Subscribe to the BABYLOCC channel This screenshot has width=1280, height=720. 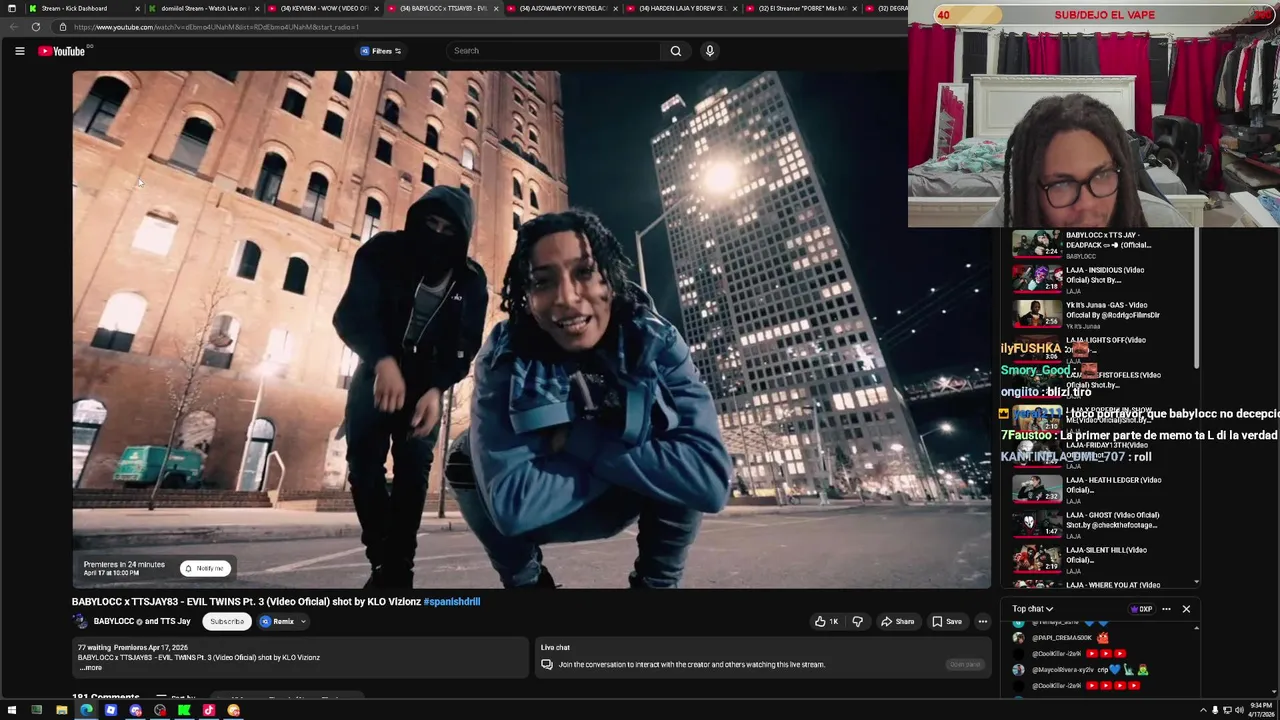click(x=227, y=622)
